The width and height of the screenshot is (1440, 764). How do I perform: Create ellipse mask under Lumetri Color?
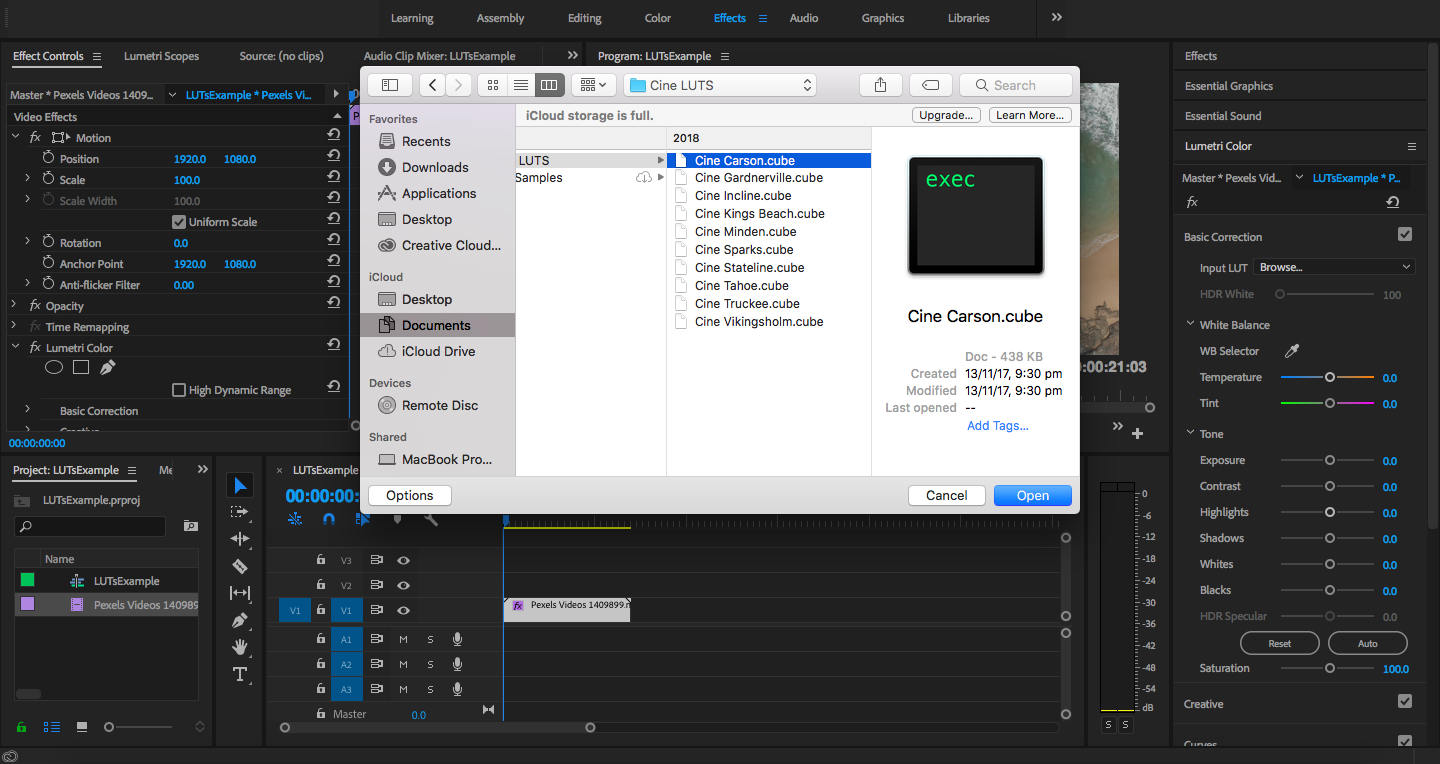coord(54,368)
